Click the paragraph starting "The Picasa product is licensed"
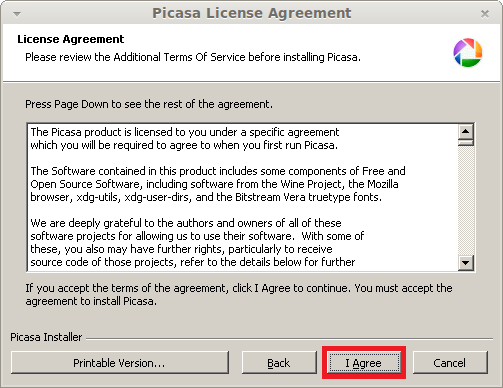503x388 pixels. (x=185, y=139)
